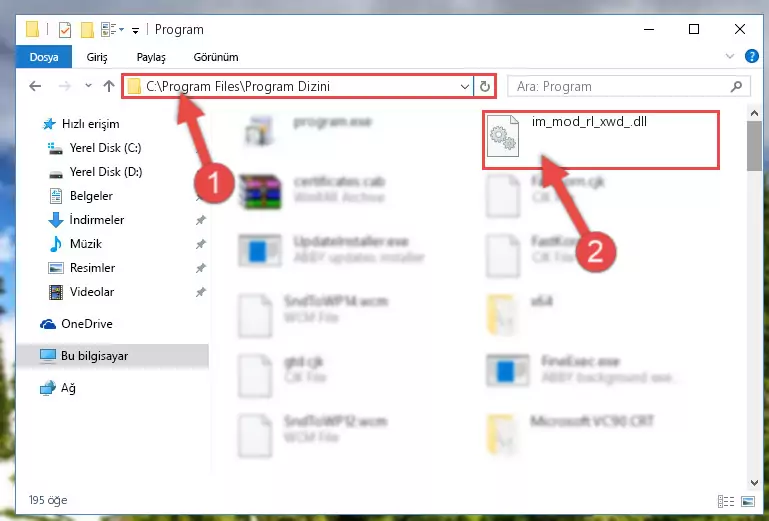
Task: Select the SndToWP12.wcm file
Action: pyautogui.click(x=313, y=436)
